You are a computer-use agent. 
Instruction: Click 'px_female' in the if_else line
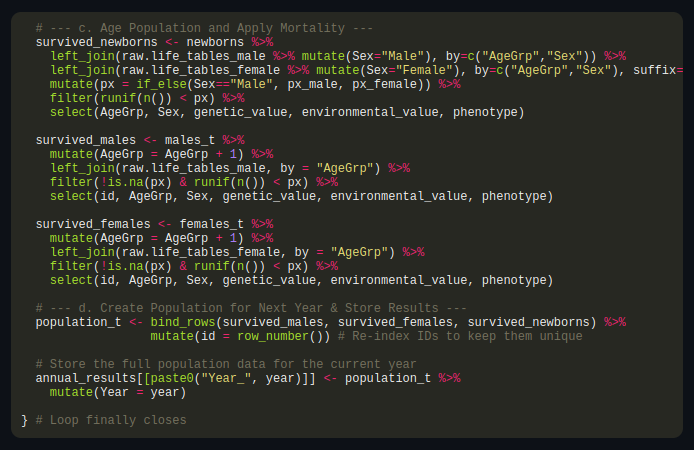pyautogui.click(x=385, y=85)
